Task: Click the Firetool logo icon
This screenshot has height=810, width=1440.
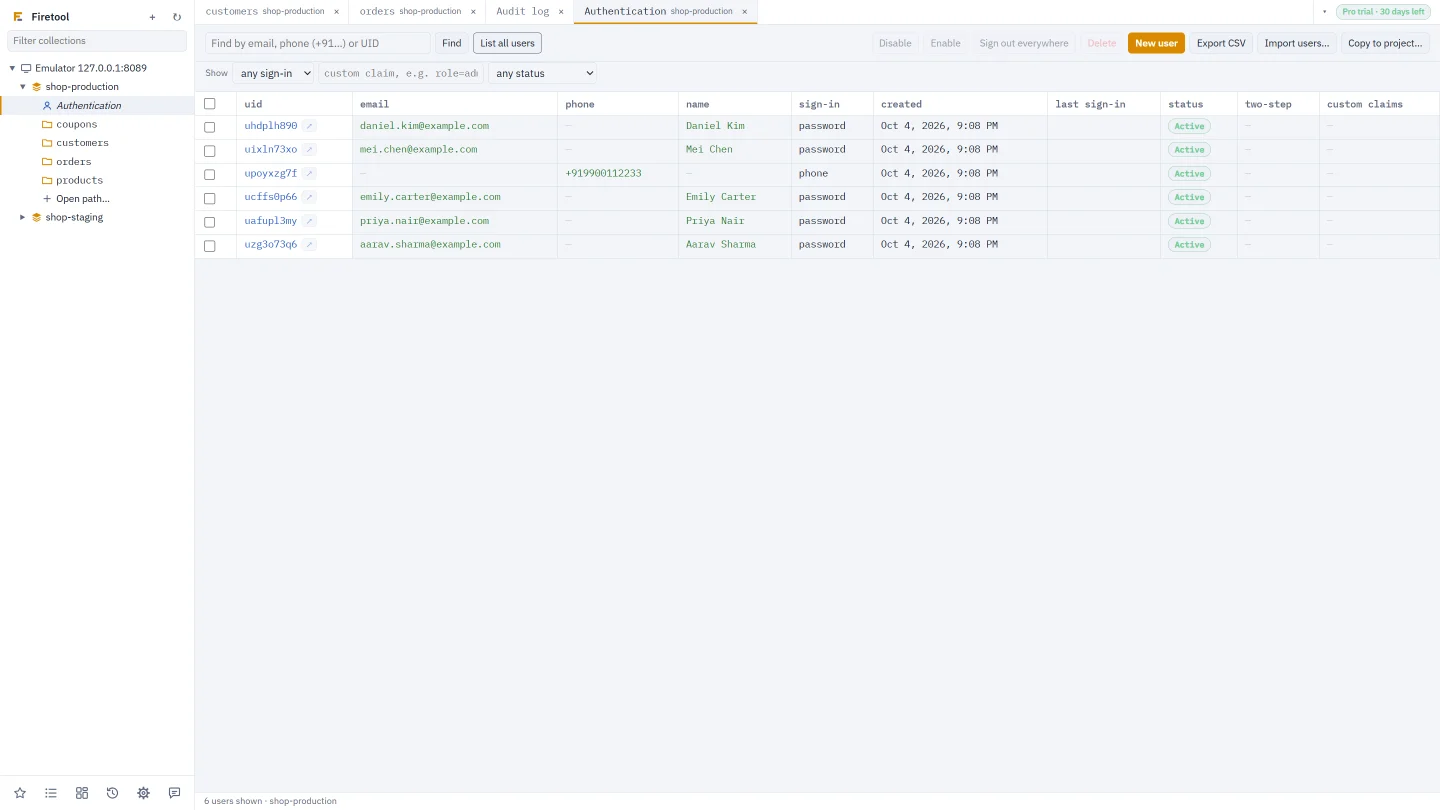Action: coord(18,17)
